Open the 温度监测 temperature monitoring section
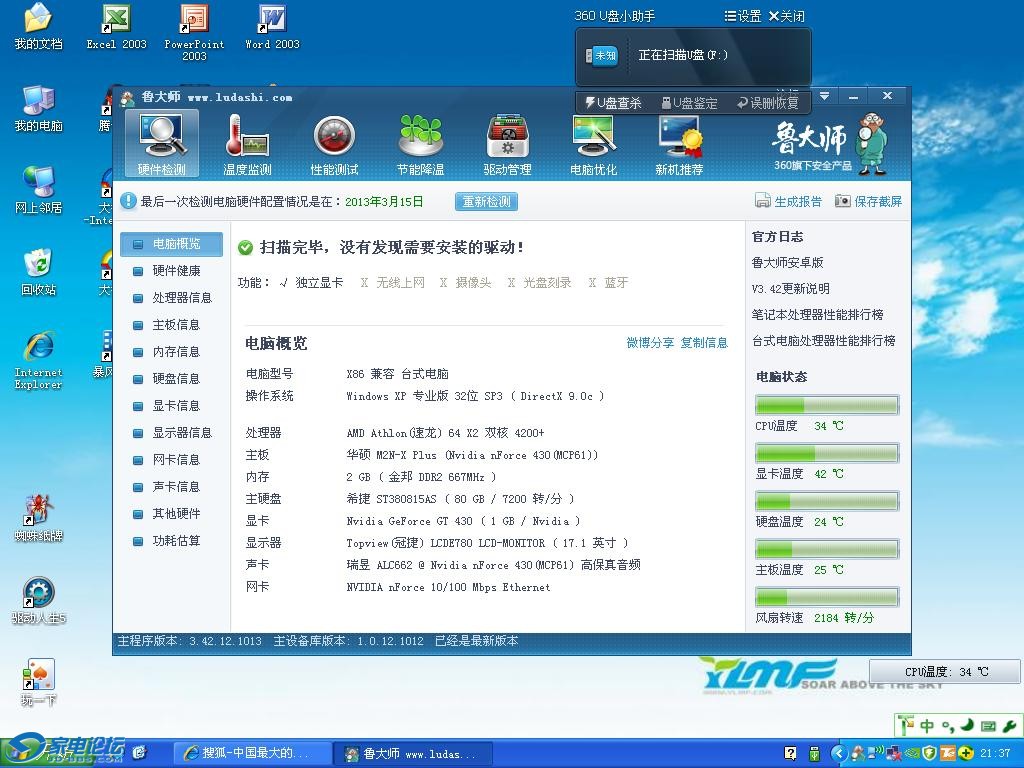Screen dimensions: 1024x768 click(247, 144)
